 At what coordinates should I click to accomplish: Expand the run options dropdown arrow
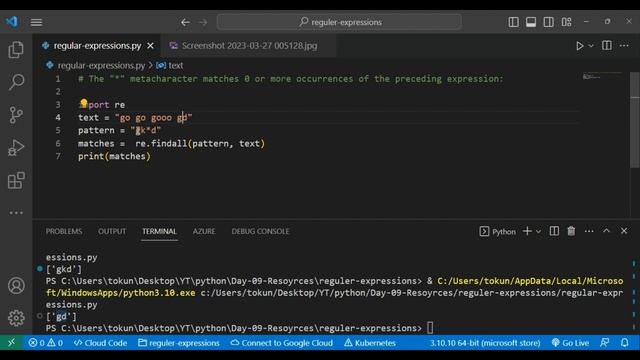click(591, 46)
